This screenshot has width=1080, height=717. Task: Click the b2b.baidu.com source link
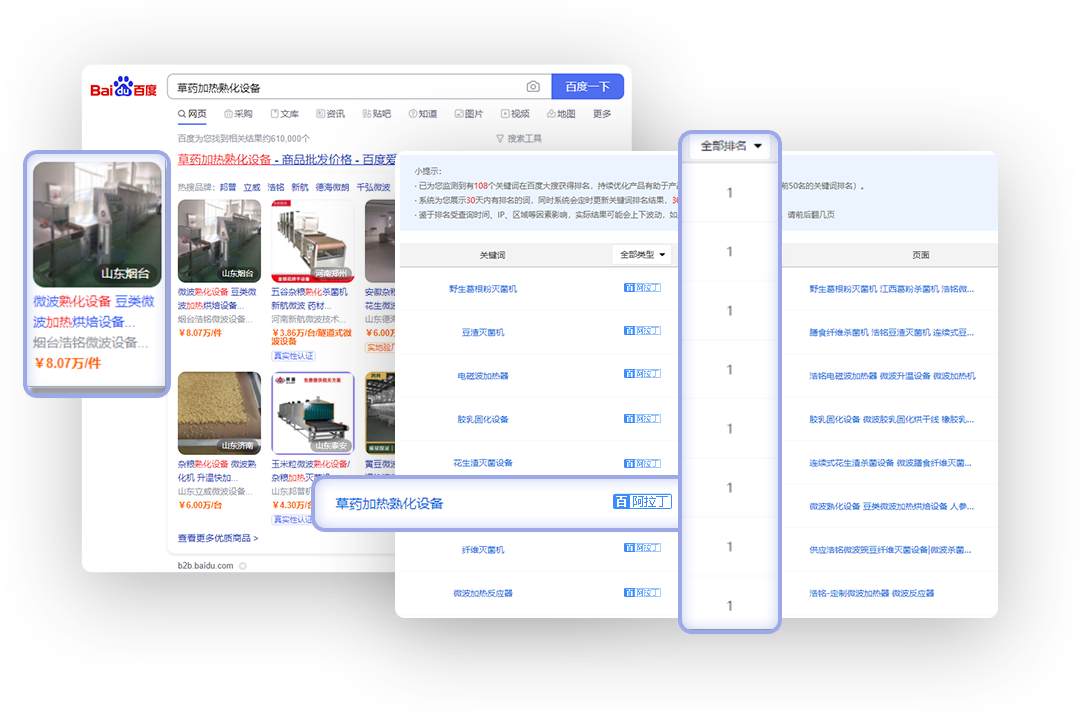pos(205,566)
